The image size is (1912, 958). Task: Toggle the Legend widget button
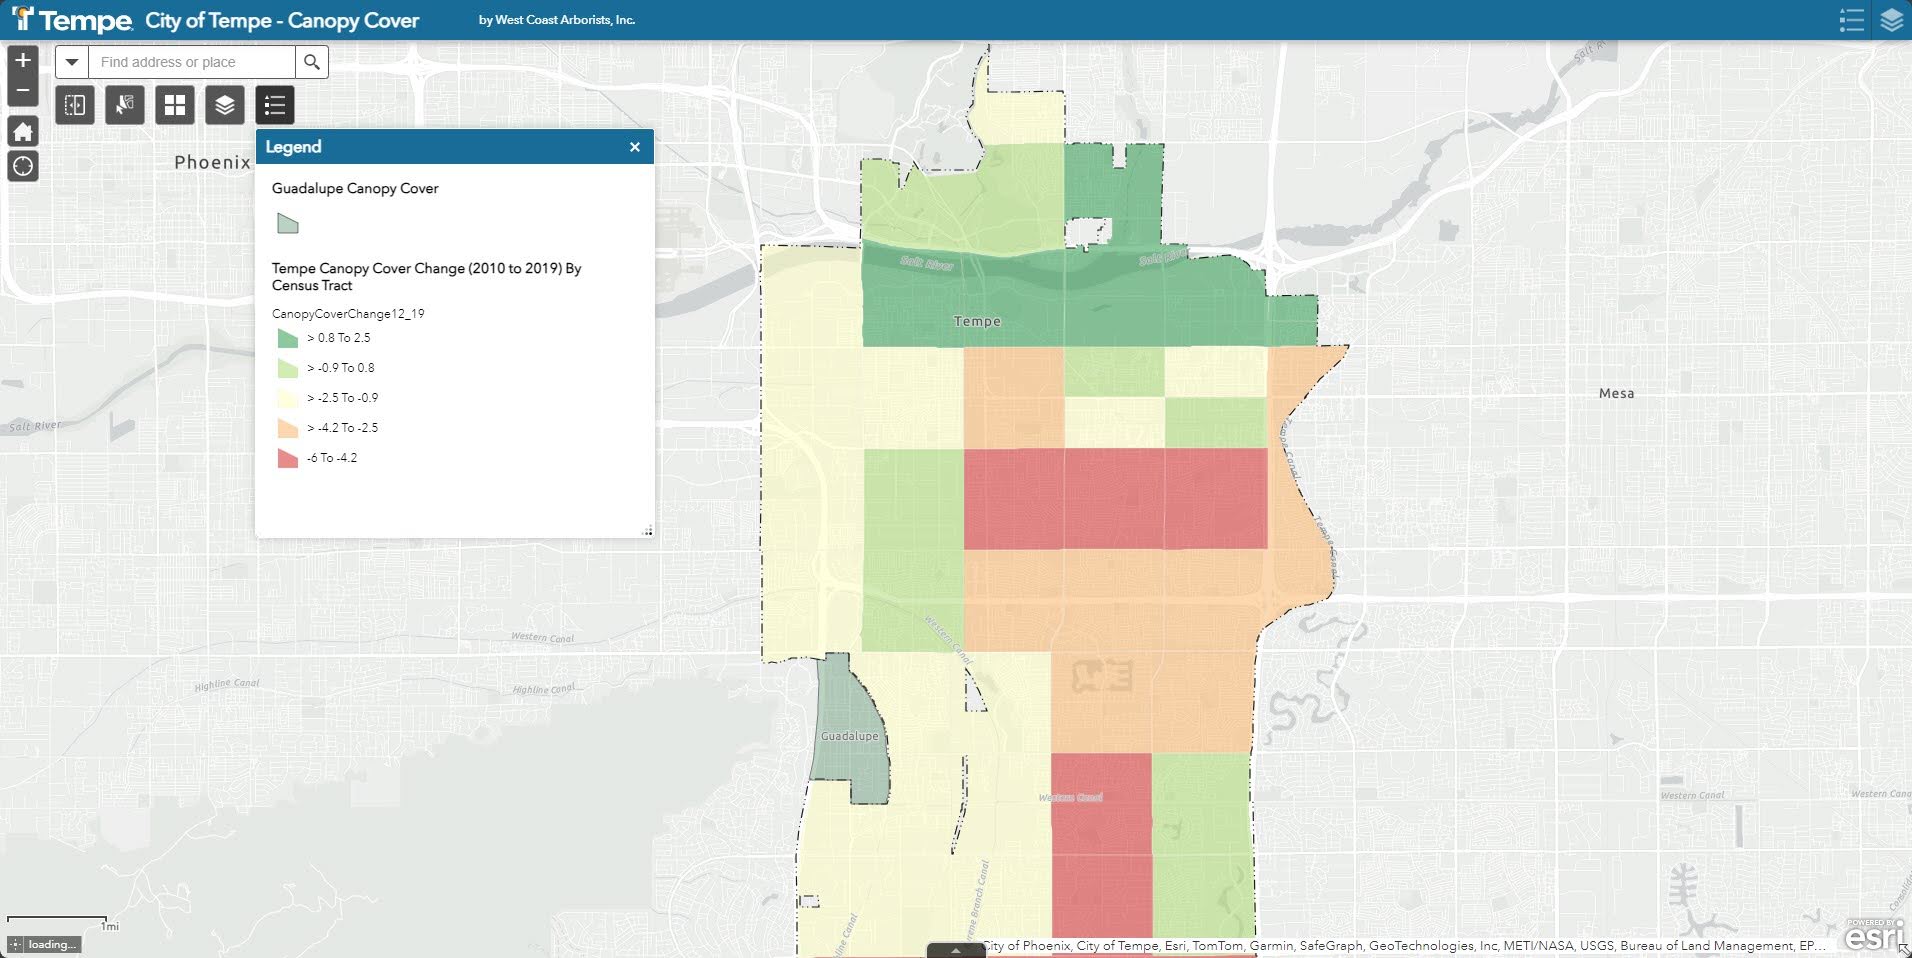[275, 105]
